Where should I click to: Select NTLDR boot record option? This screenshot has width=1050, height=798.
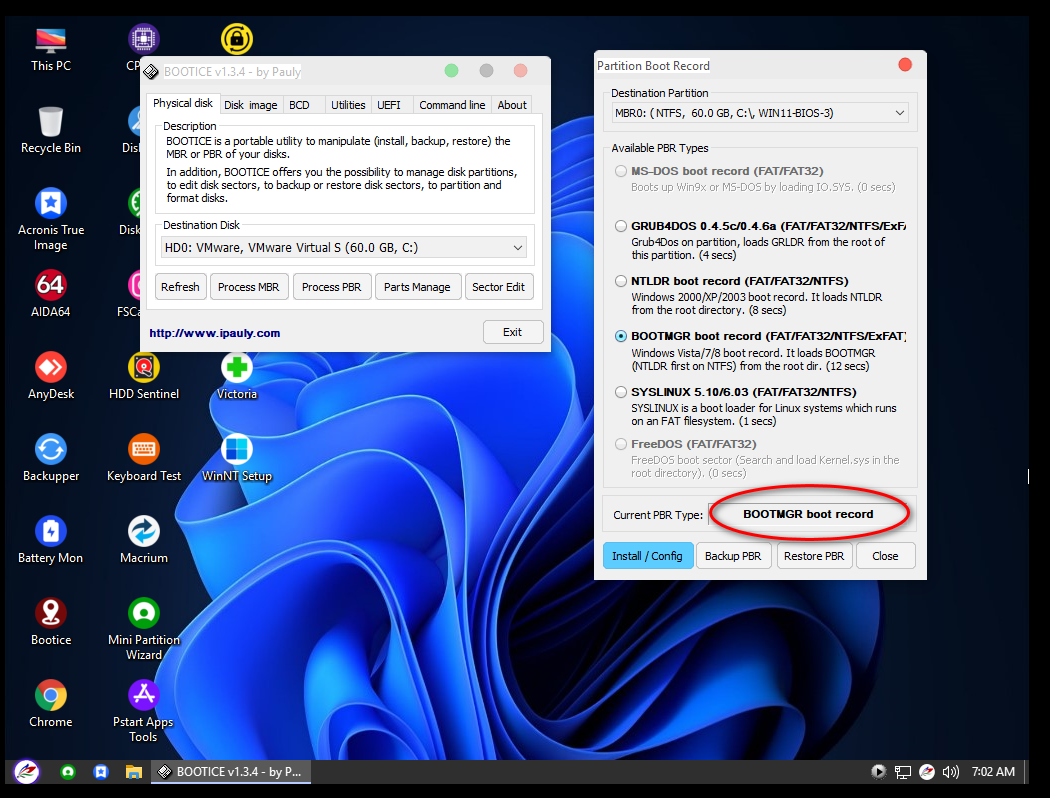[621, 281]
